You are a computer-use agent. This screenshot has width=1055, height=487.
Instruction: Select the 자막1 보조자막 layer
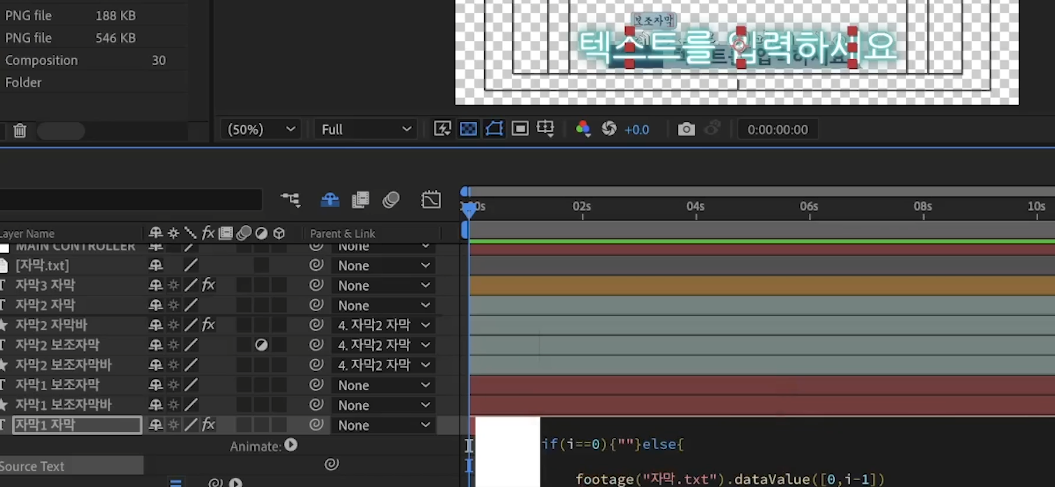coord(57,385)
